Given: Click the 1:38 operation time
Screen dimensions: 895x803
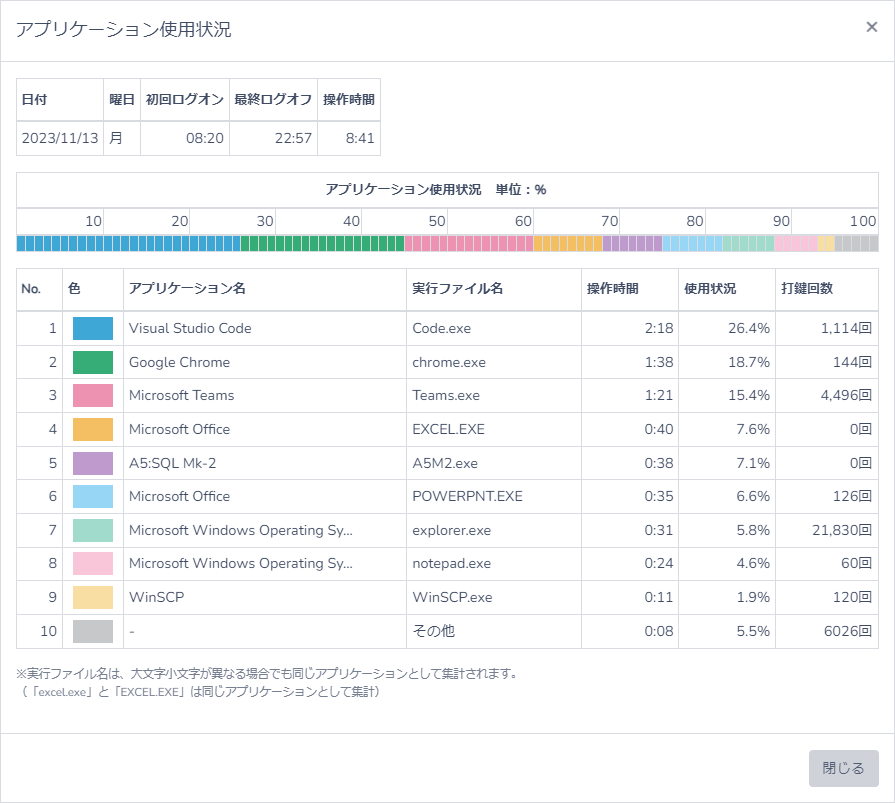Looking at the screenshot, I should tap(659, 362).
